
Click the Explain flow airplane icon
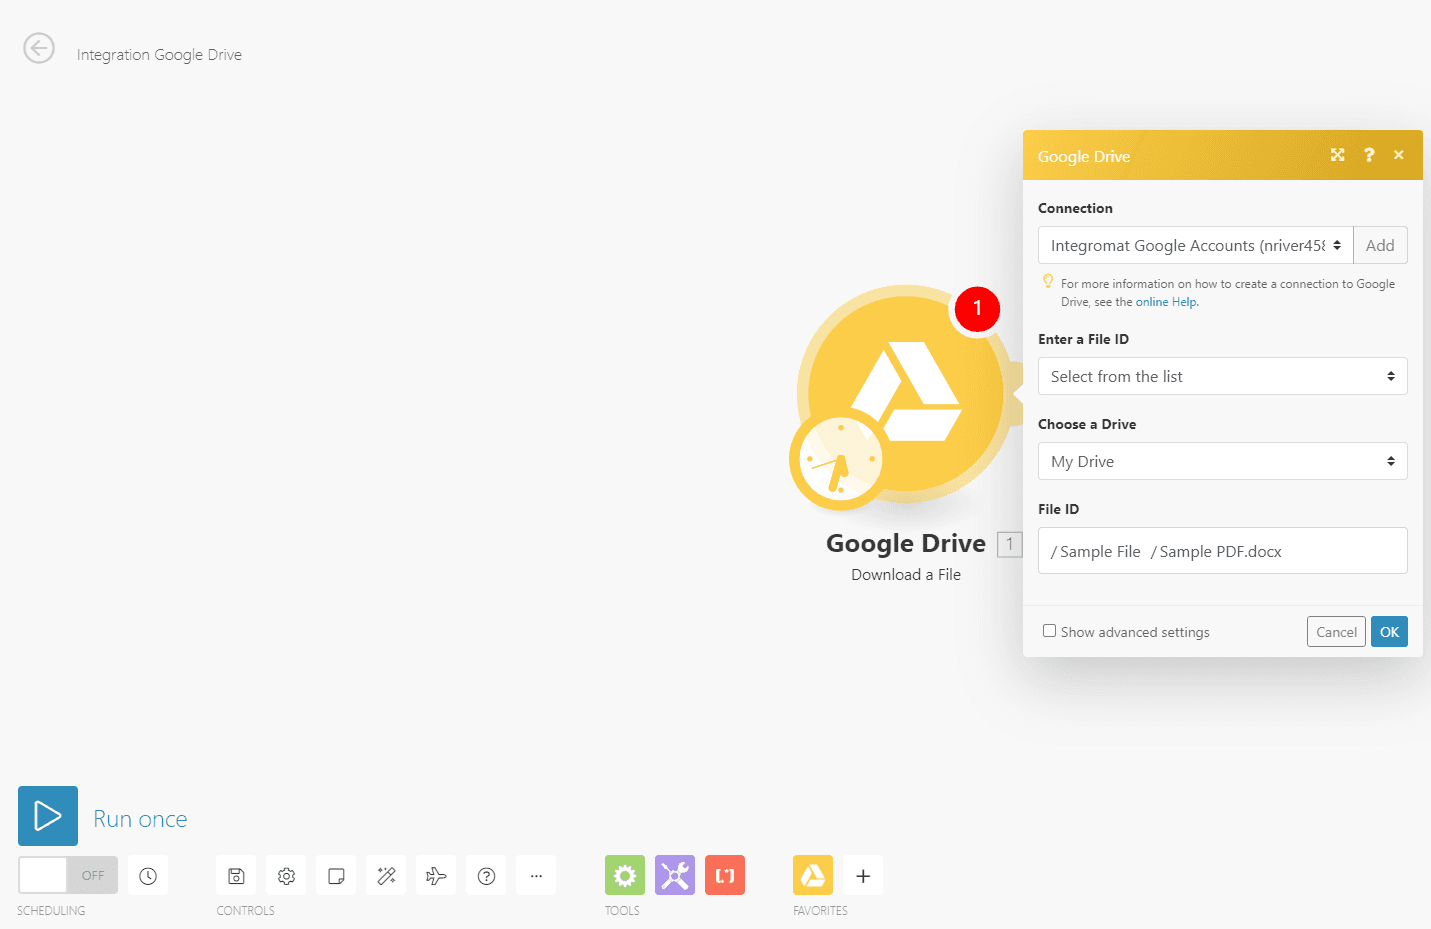point(436,876)
